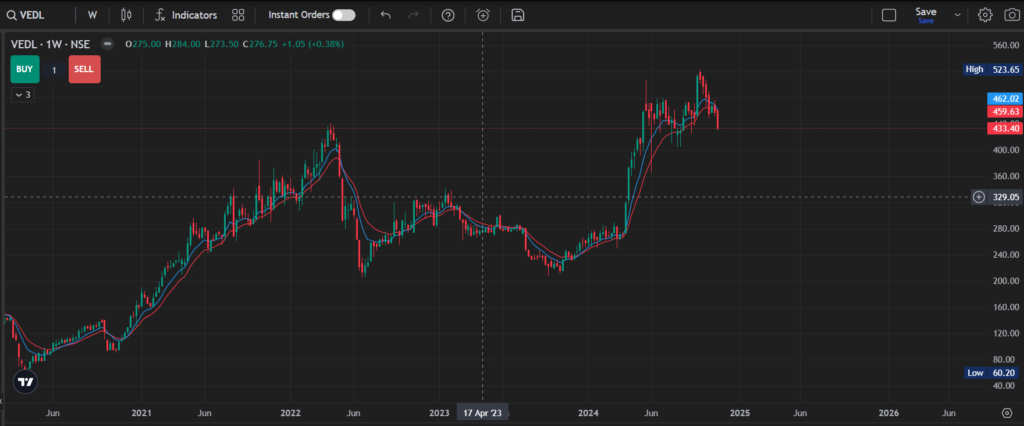Open the VEDL symbol search
1024x426 pixels.
tap(25, 15)
